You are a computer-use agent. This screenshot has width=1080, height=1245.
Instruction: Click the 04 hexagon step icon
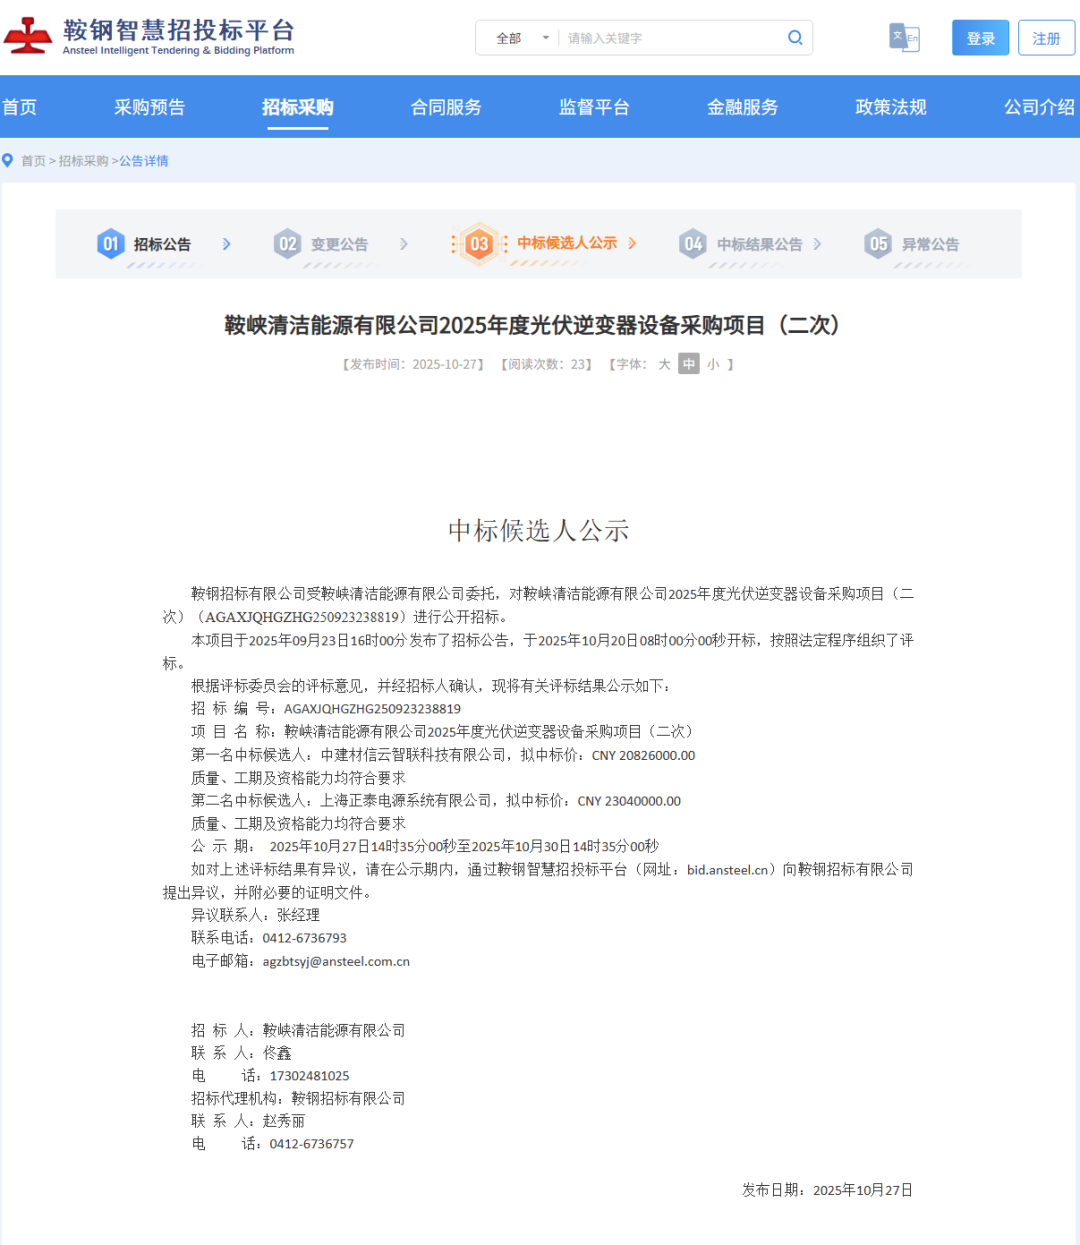[x=692, y=244]
